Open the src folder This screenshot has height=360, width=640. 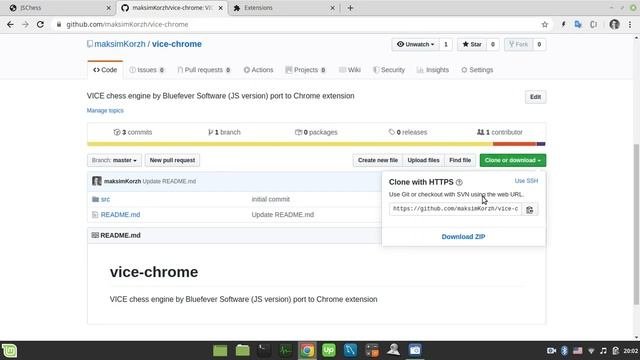(x=105, y=199)
